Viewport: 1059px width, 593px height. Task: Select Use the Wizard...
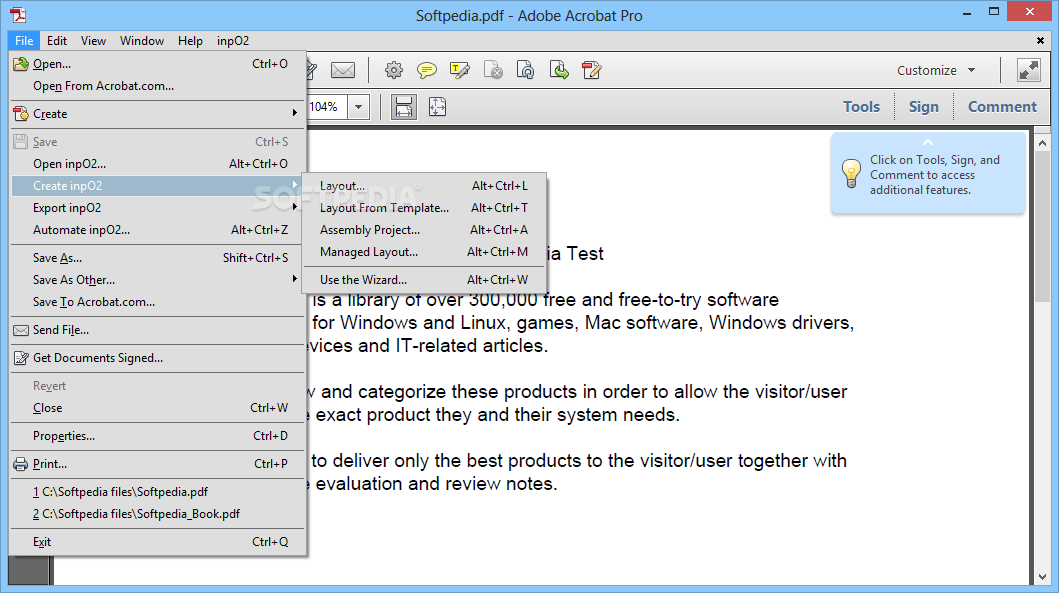(x=424, y=280)
